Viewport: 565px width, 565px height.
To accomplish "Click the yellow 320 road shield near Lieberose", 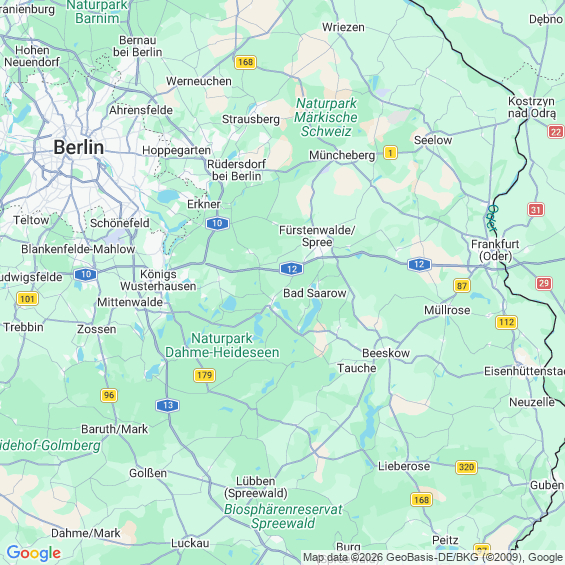I will (466, 467).
